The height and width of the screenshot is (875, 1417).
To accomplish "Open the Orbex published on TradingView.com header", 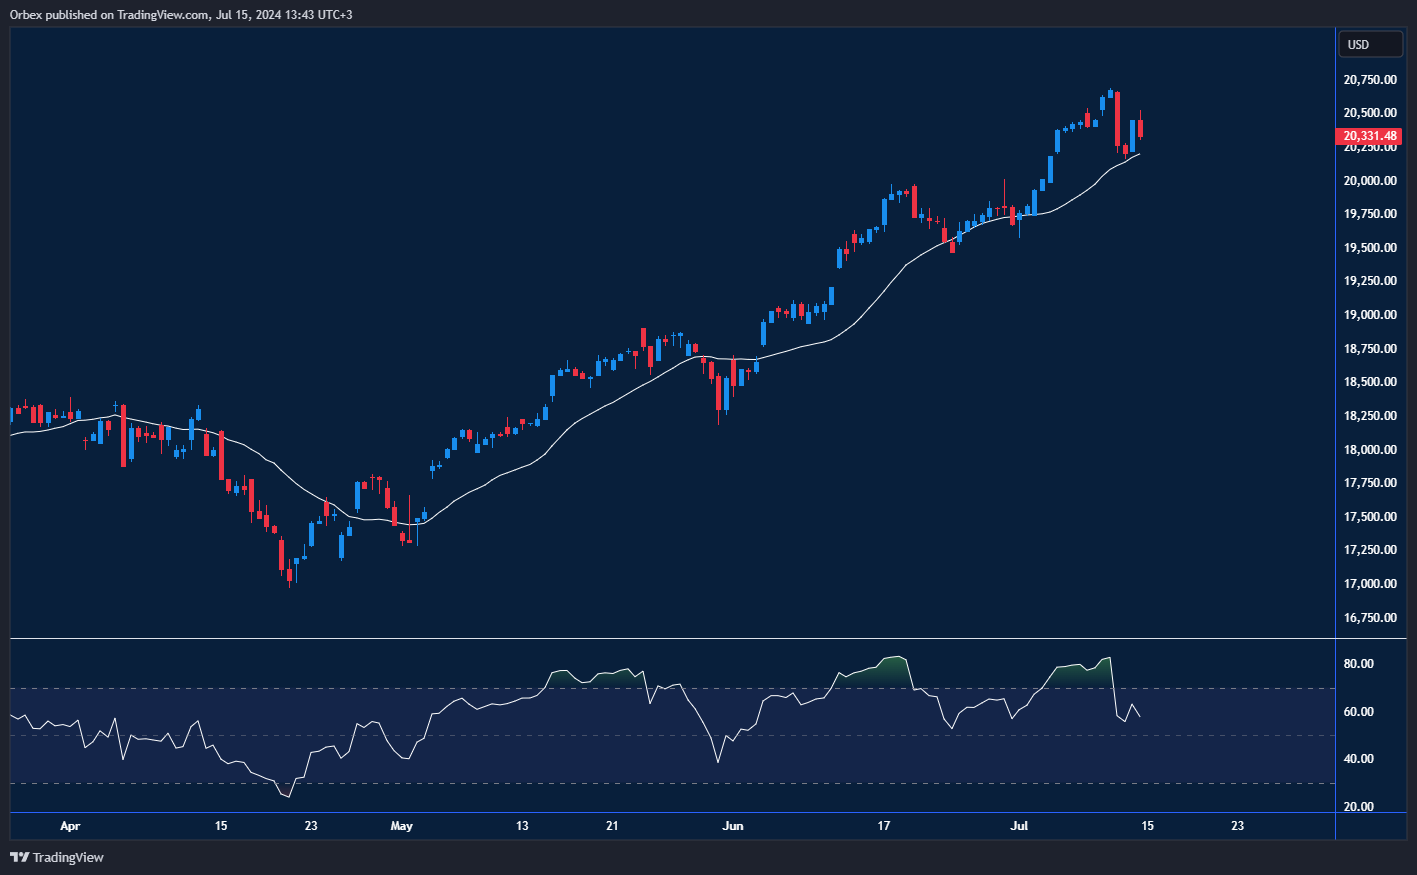I will (x=180, y=14).
